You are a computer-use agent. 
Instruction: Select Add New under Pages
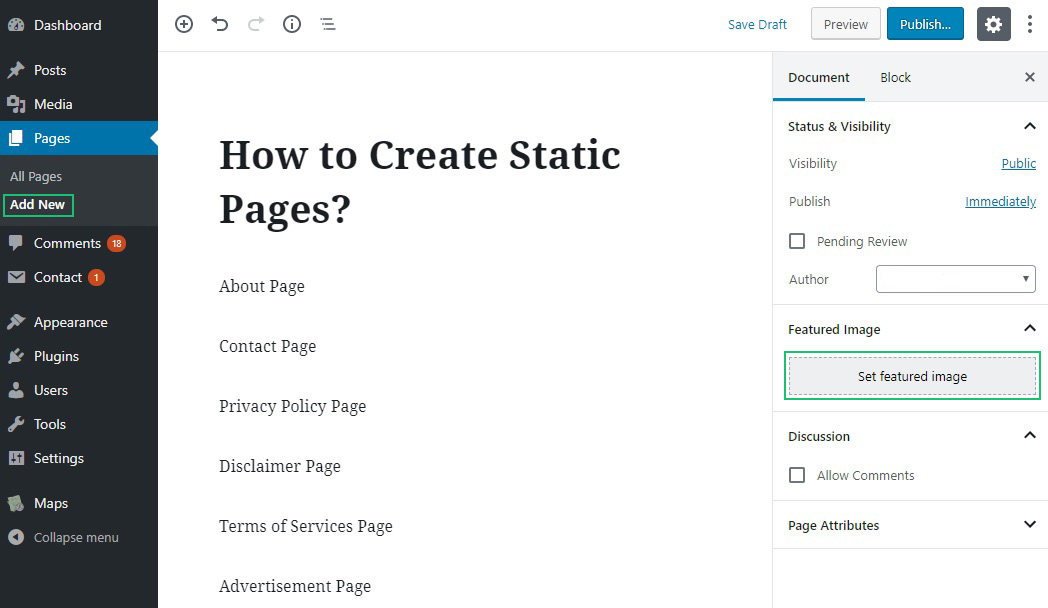[37, 204]
